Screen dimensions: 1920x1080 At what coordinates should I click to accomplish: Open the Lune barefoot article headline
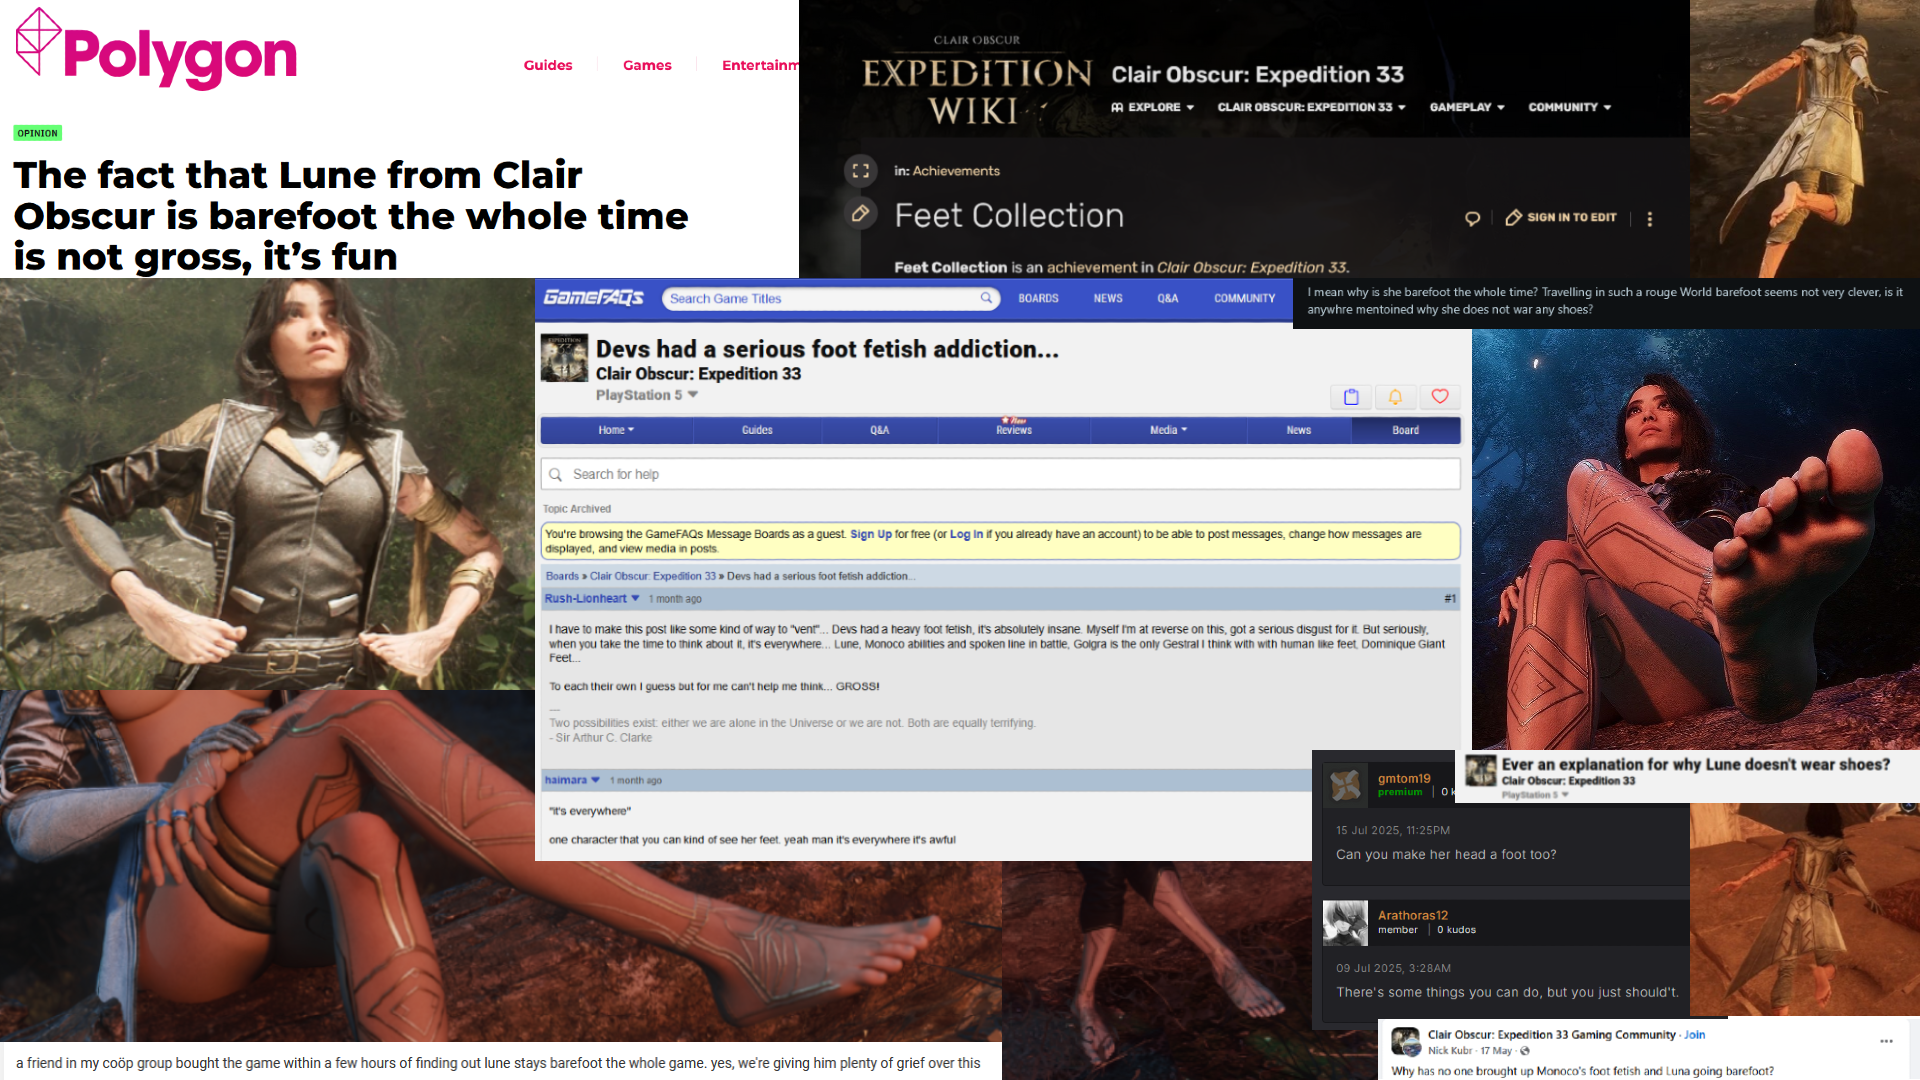pos(351,215)
